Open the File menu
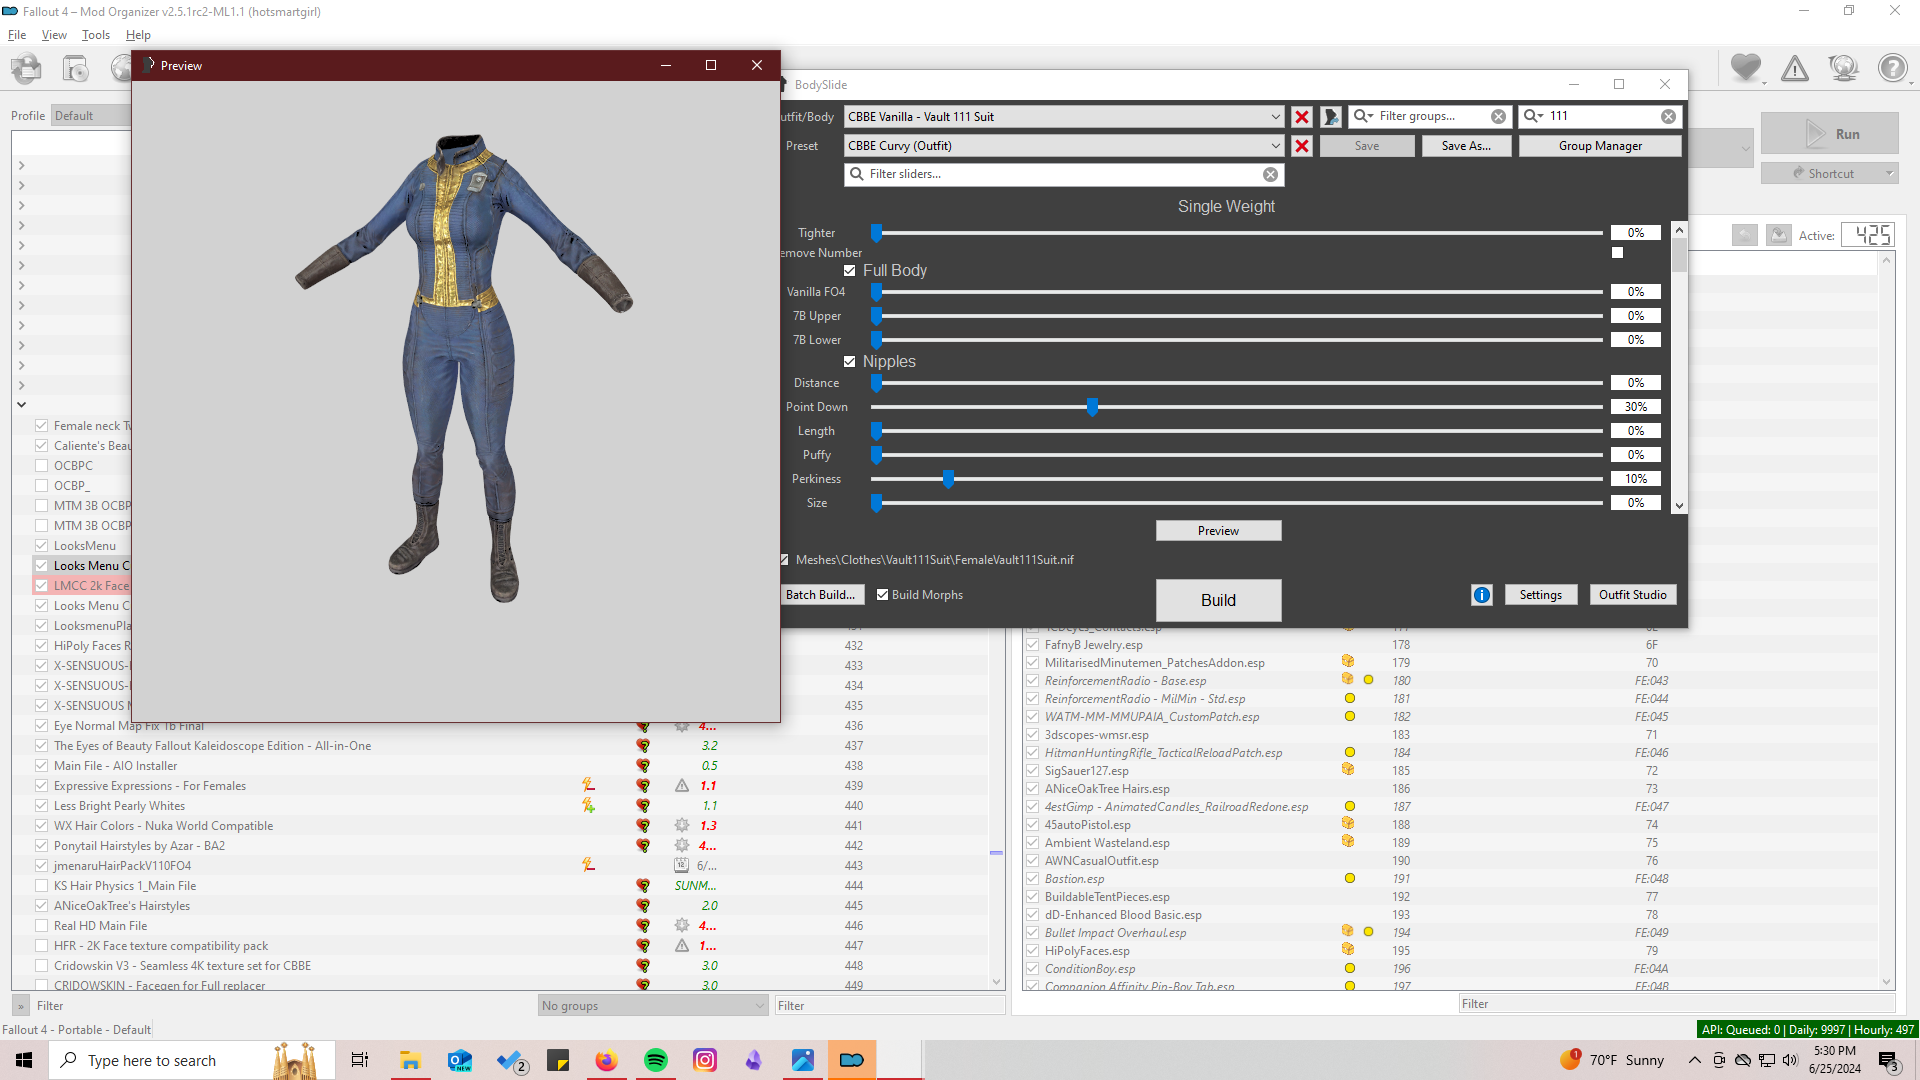The image size is (1920, 1080). (17, 35)
